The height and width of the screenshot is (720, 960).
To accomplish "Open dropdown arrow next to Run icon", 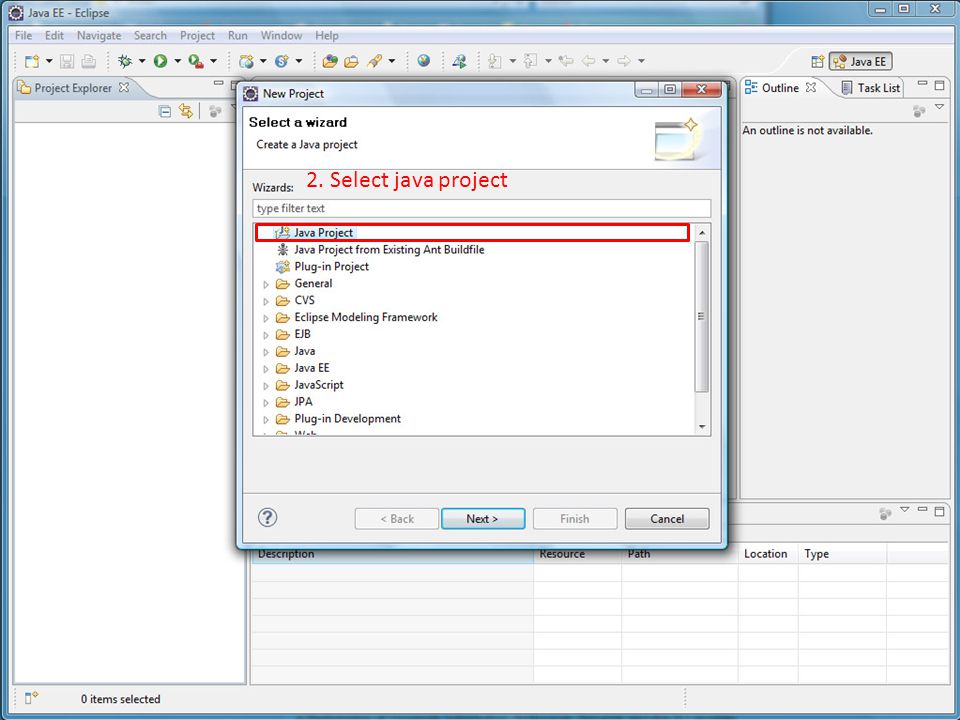I will click(x=178, y=61).
